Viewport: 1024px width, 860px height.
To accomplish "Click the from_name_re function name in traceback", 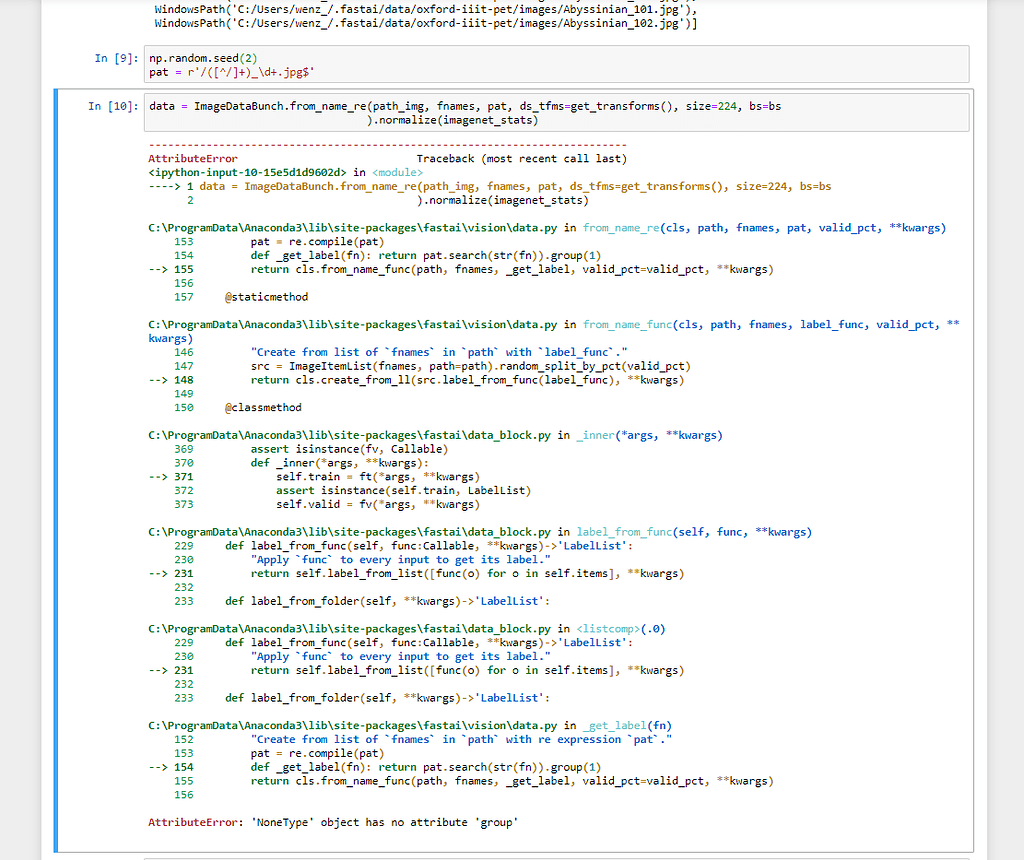I will tap(621, 228).
